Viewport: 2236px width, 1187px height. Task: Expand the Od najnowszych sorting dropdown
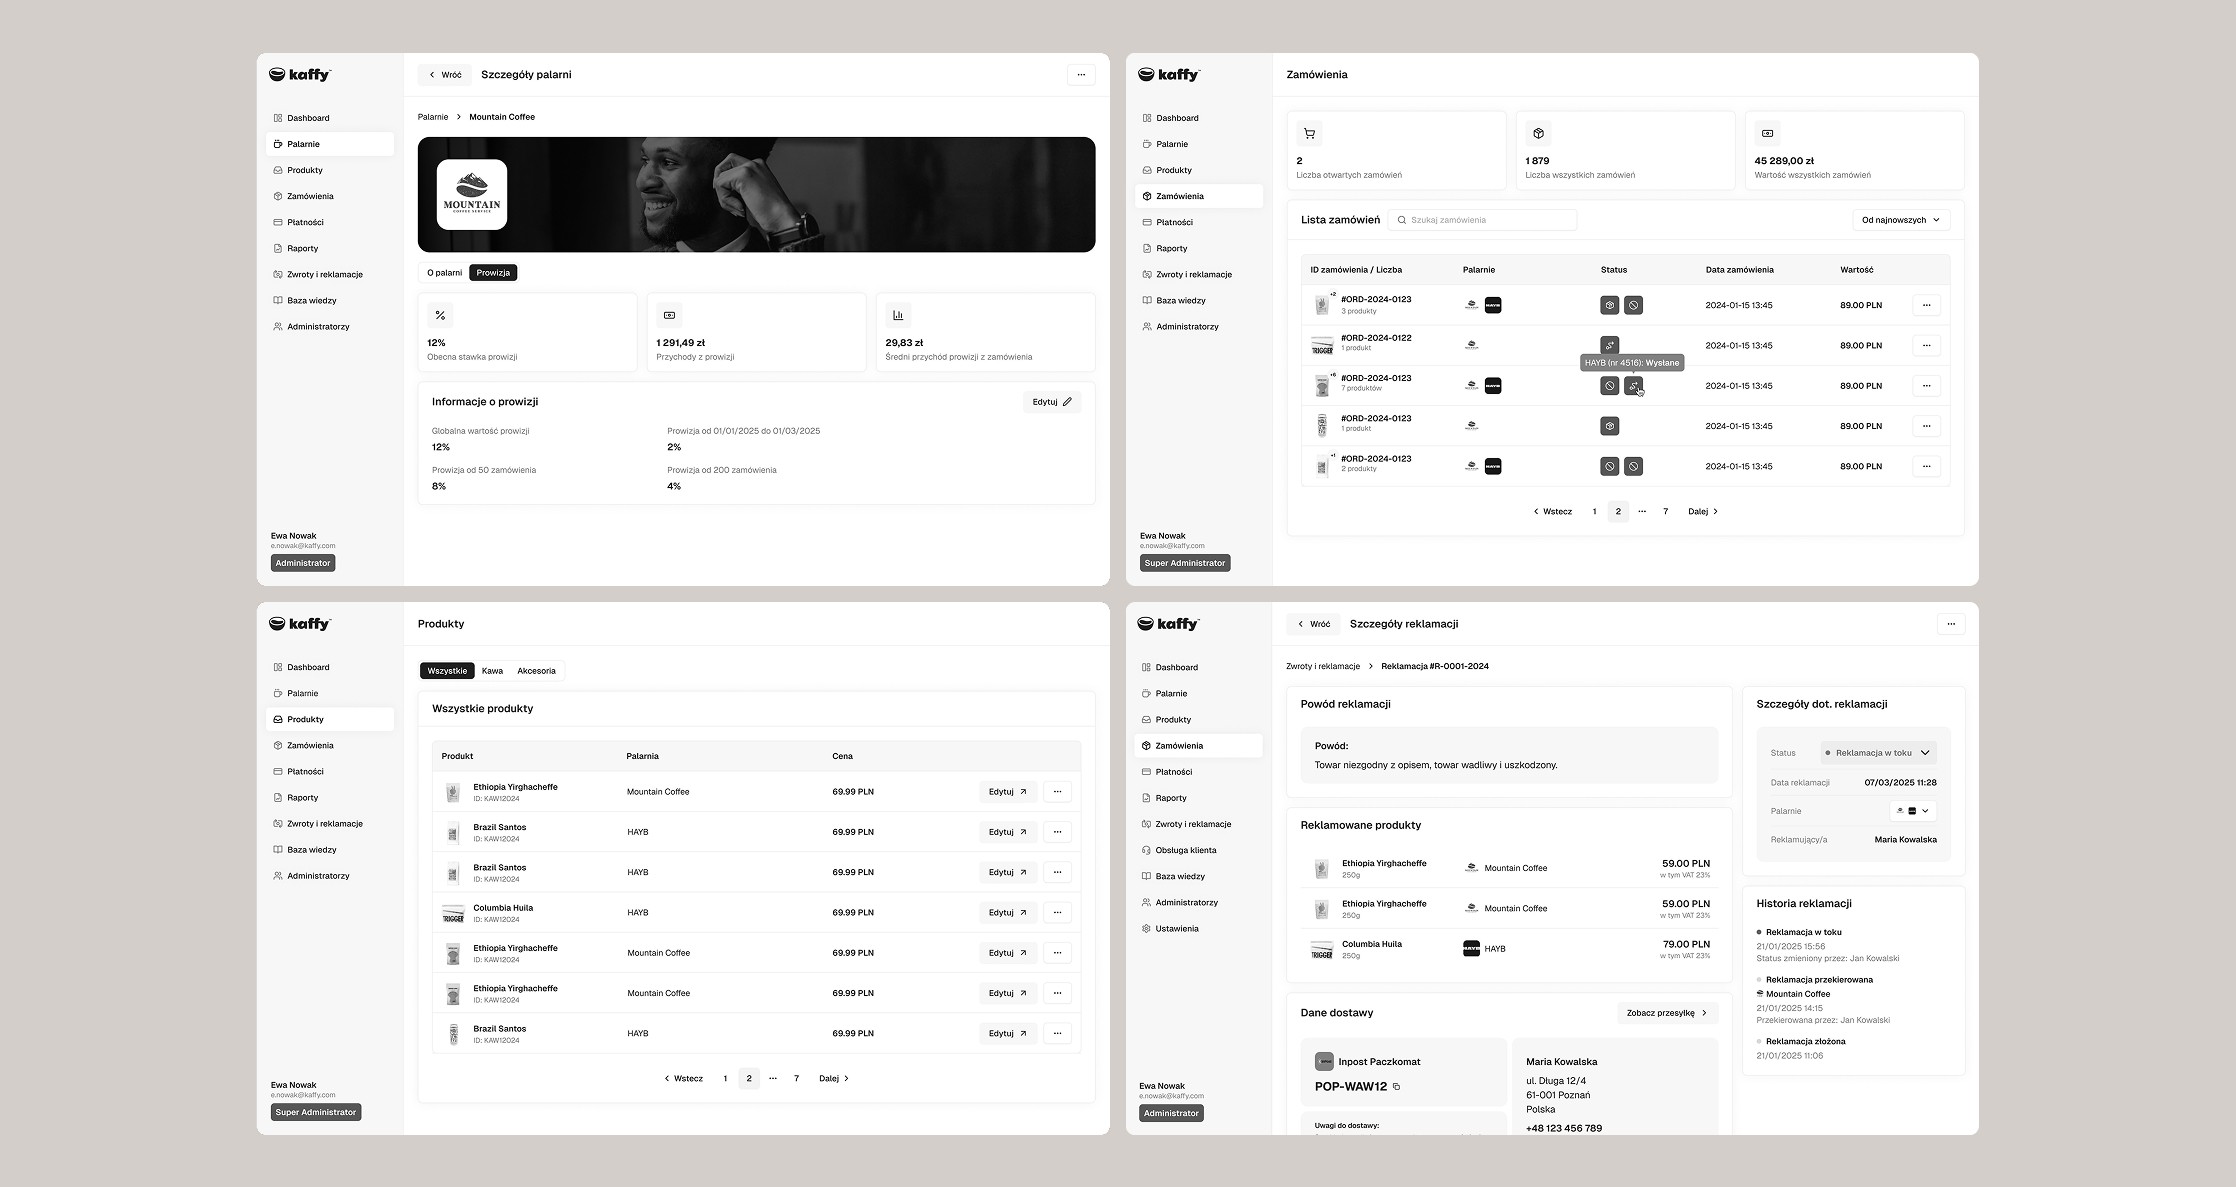tap(1900, 220)
